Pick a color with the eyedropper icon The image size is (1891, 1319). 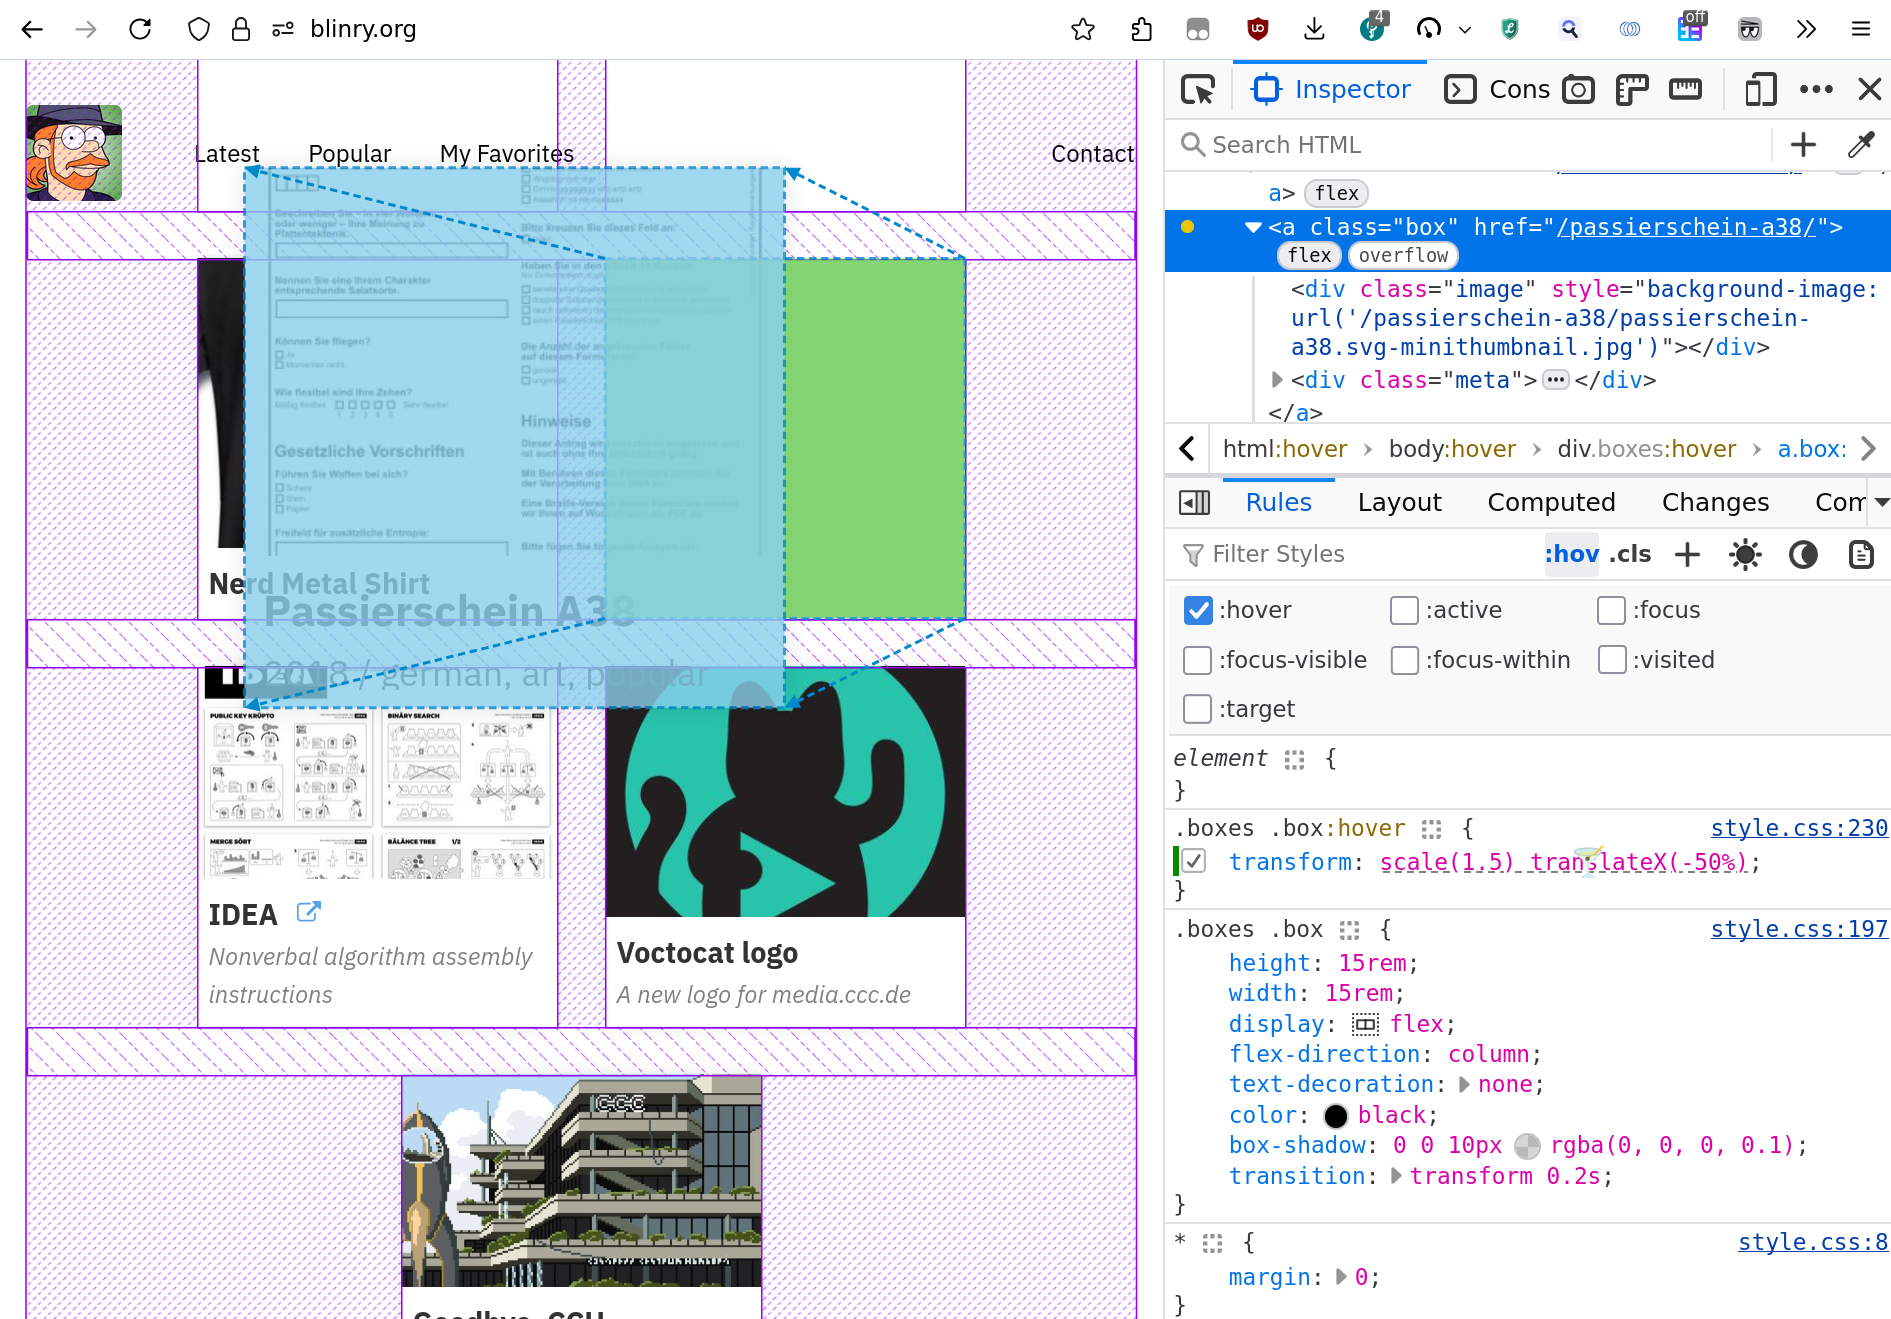click(1860, 144)
